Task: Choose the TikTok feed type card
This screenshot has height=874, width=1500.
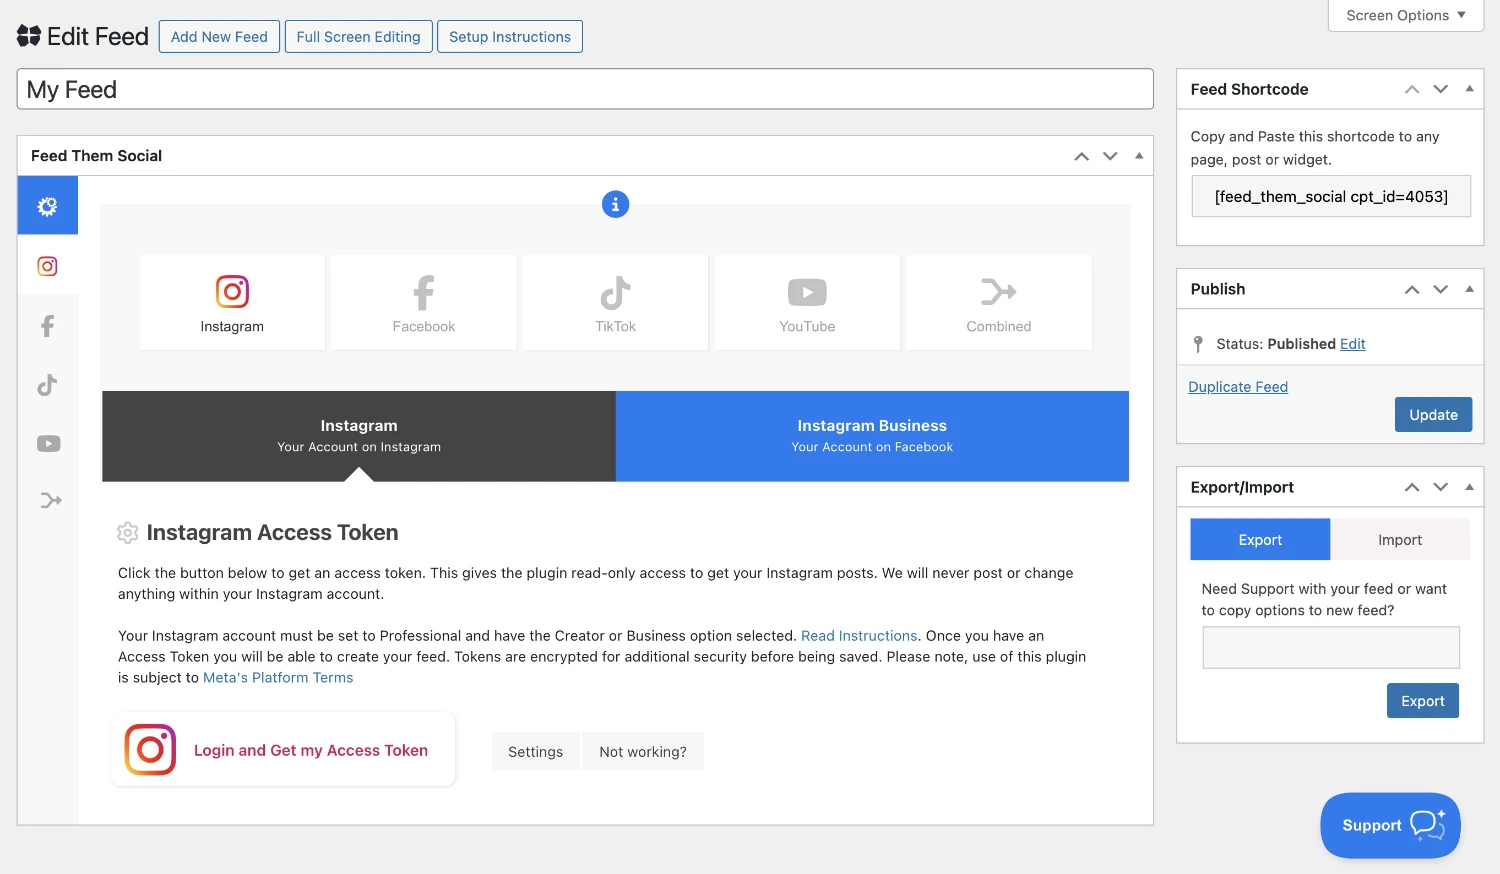Action: point(615,303)
